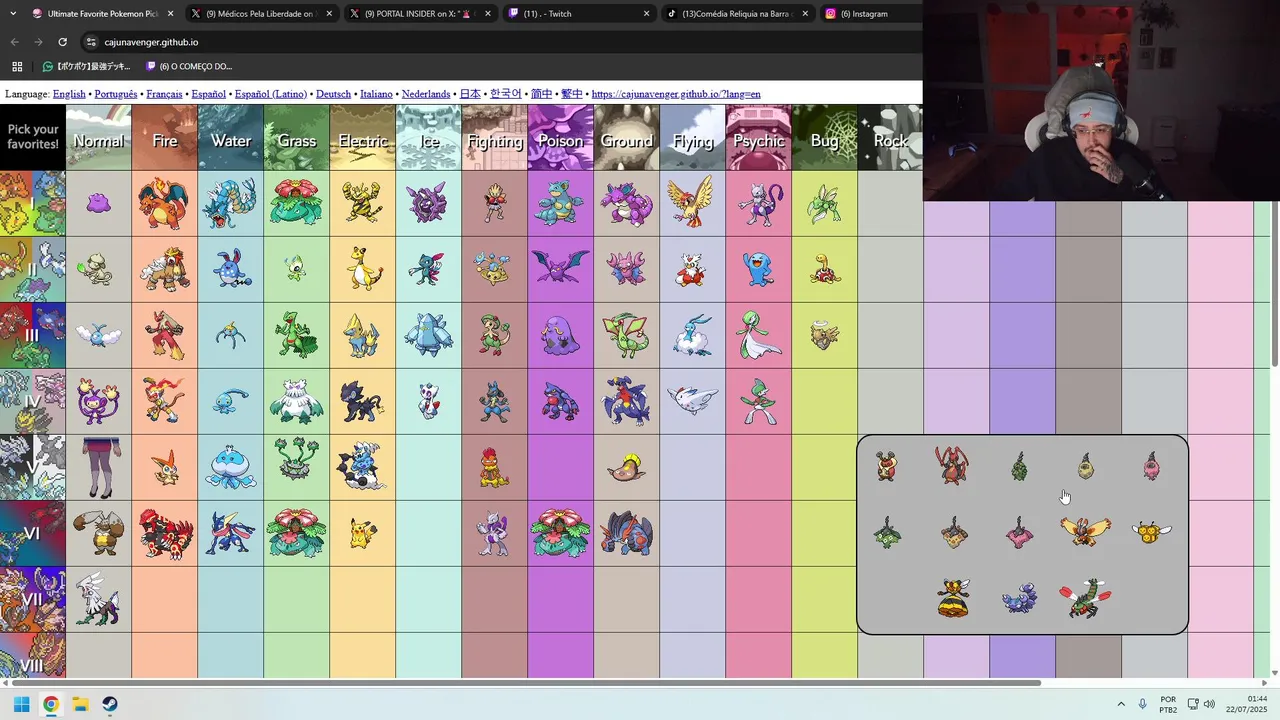Pick Blaziken in the Fire column
1280x720 pixels.
coord(165,335)
